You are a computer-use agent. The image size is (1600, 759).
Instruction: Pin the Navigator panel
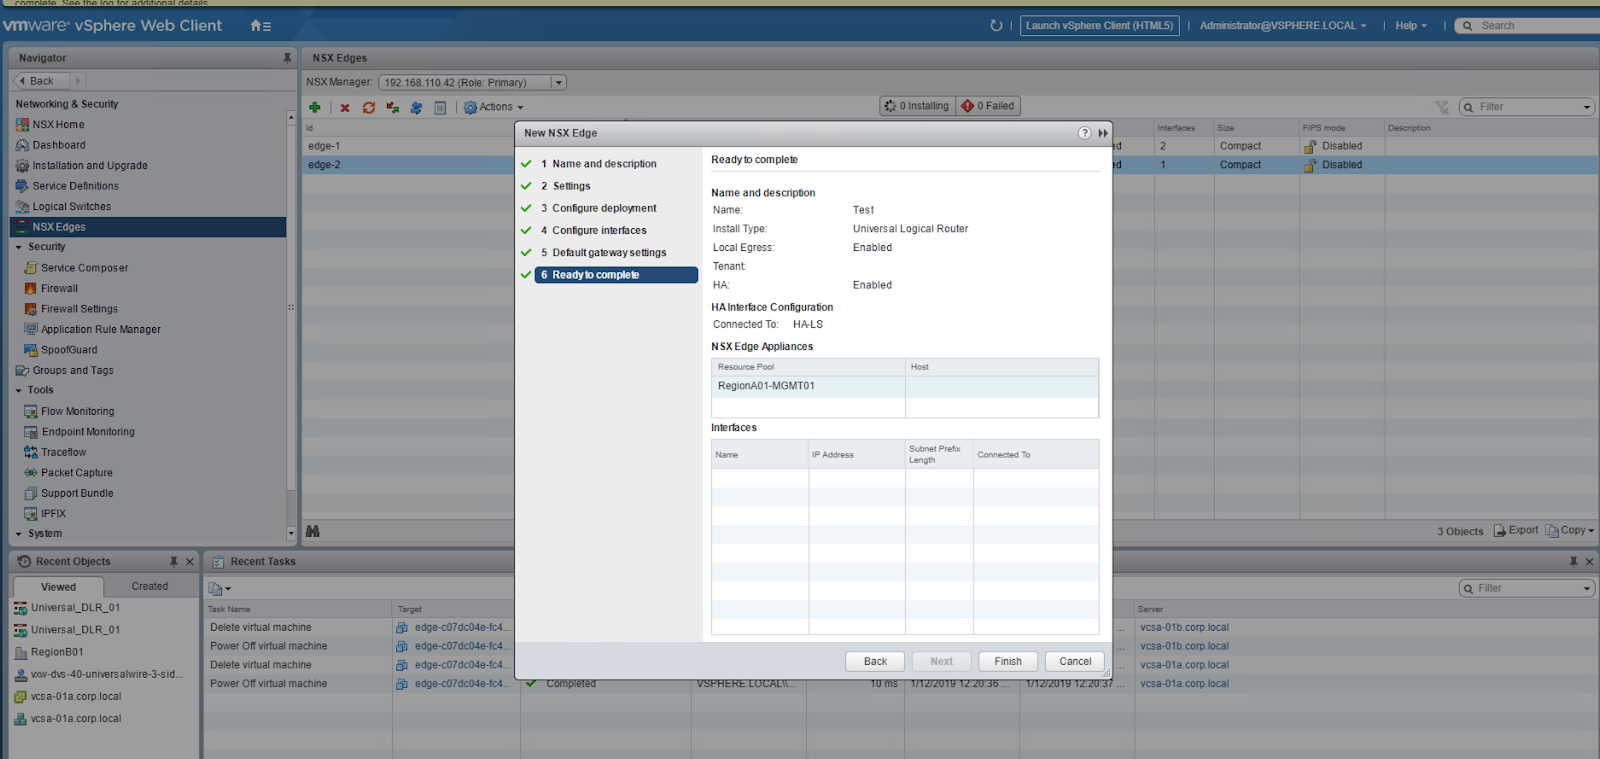[x=287, y=58]
